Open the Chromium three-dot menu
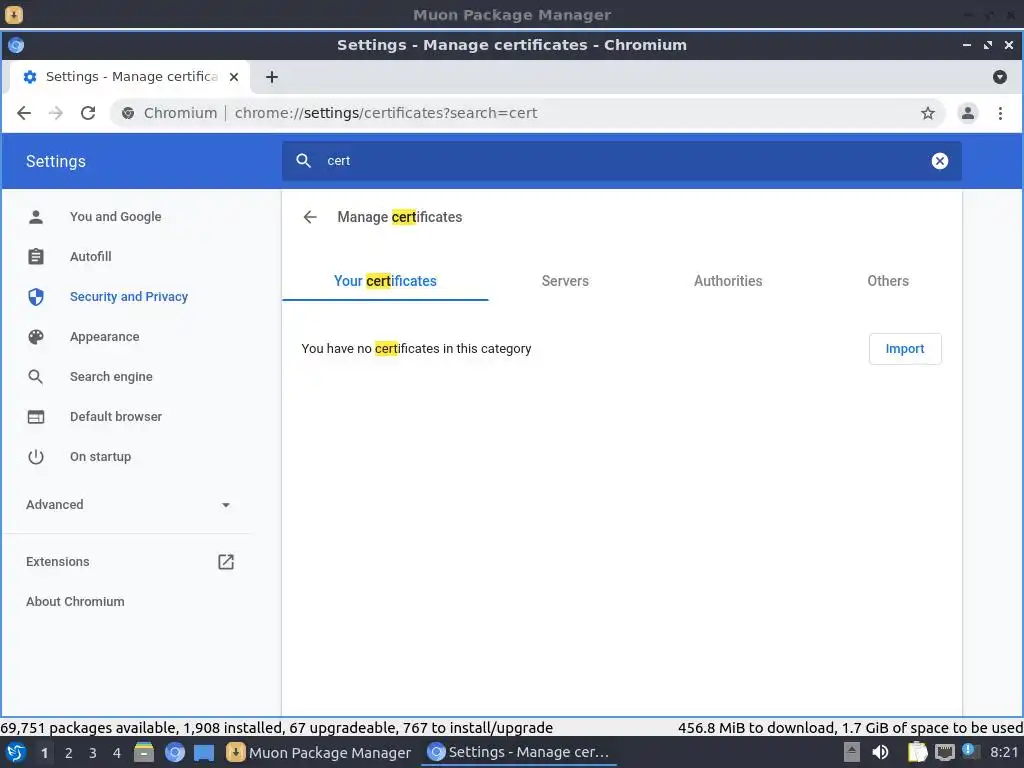 pos(1000,113)
